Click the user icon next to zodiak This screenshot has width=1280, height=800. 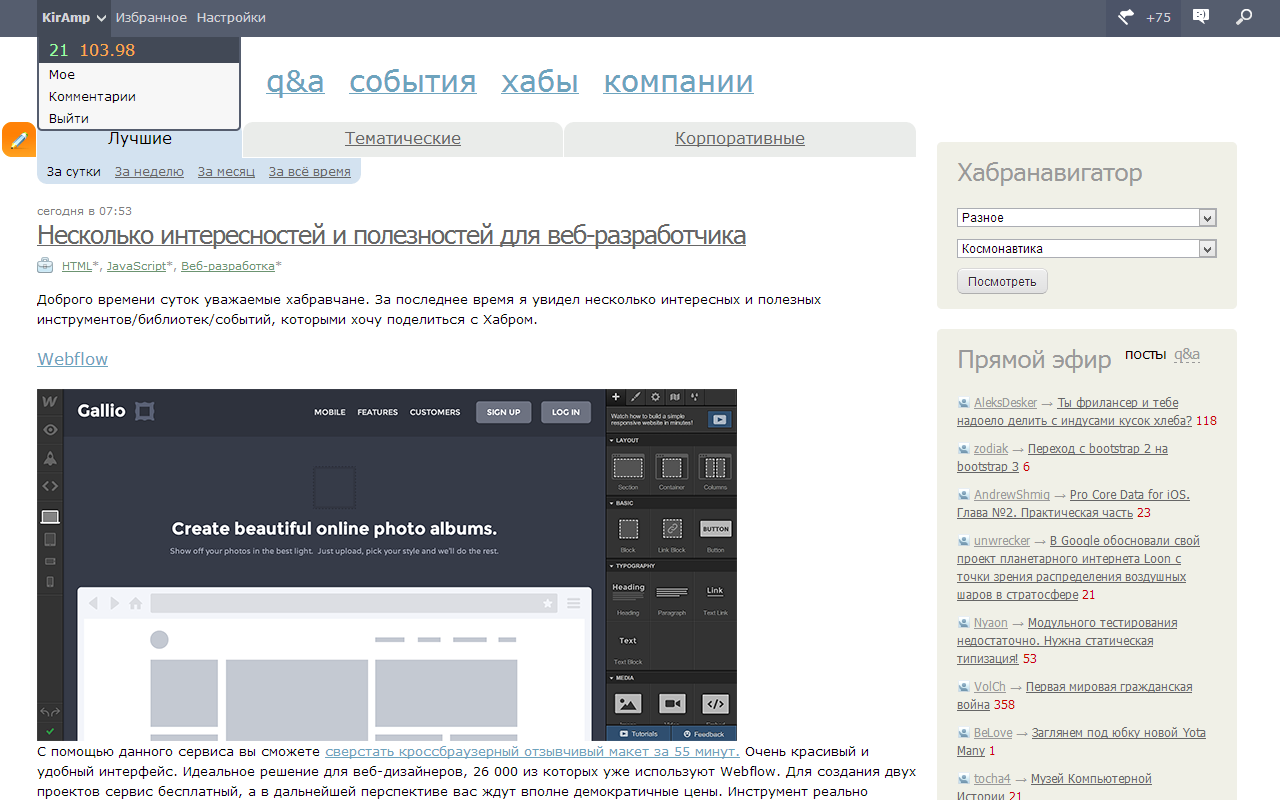[964, 449]
